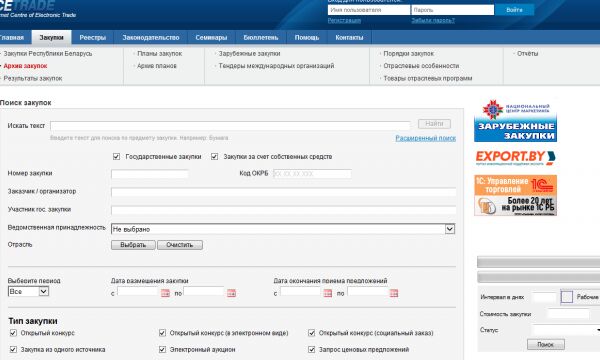Uncheck Закупка из одного источника

pyautogui.click(x=13, y=349)
